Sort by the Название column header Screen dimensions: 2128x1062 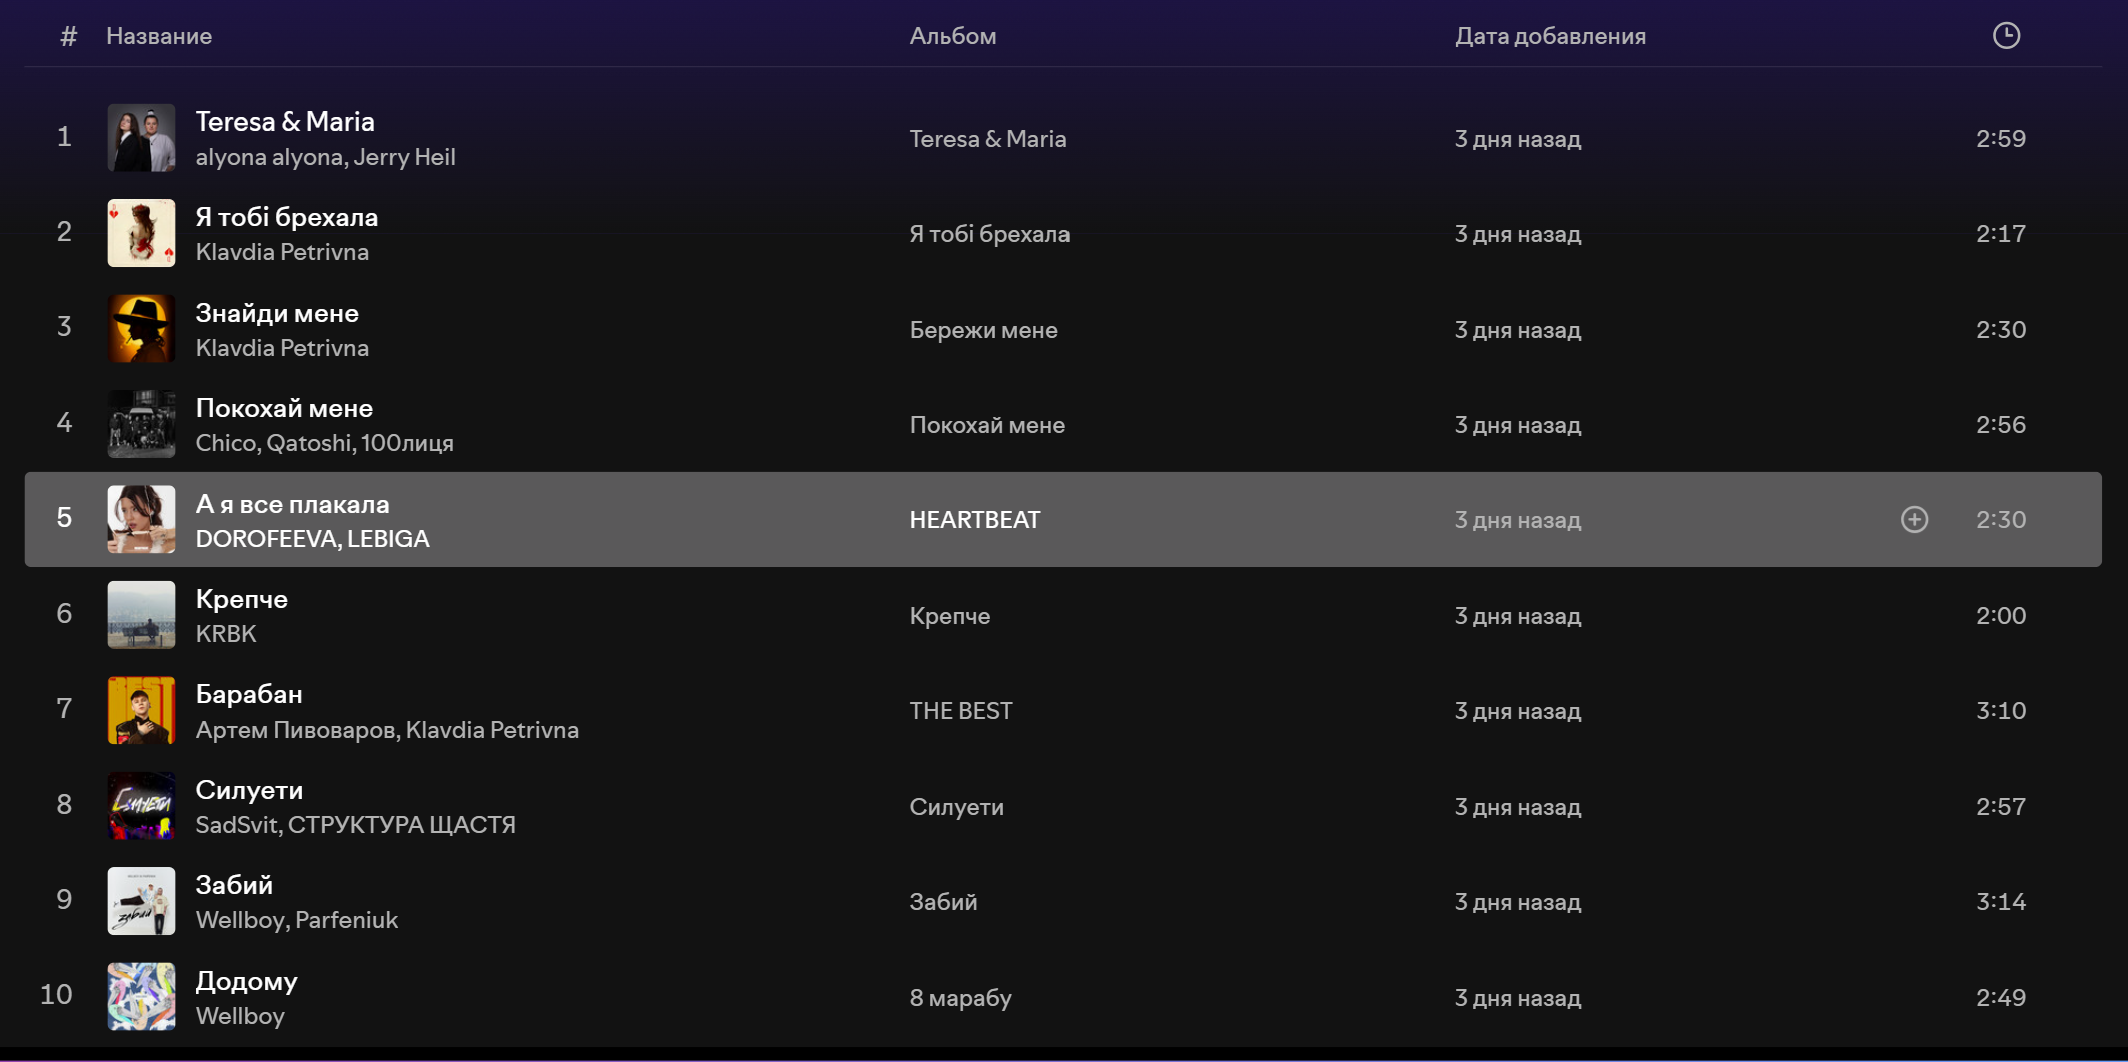click(x=159, y=37)
